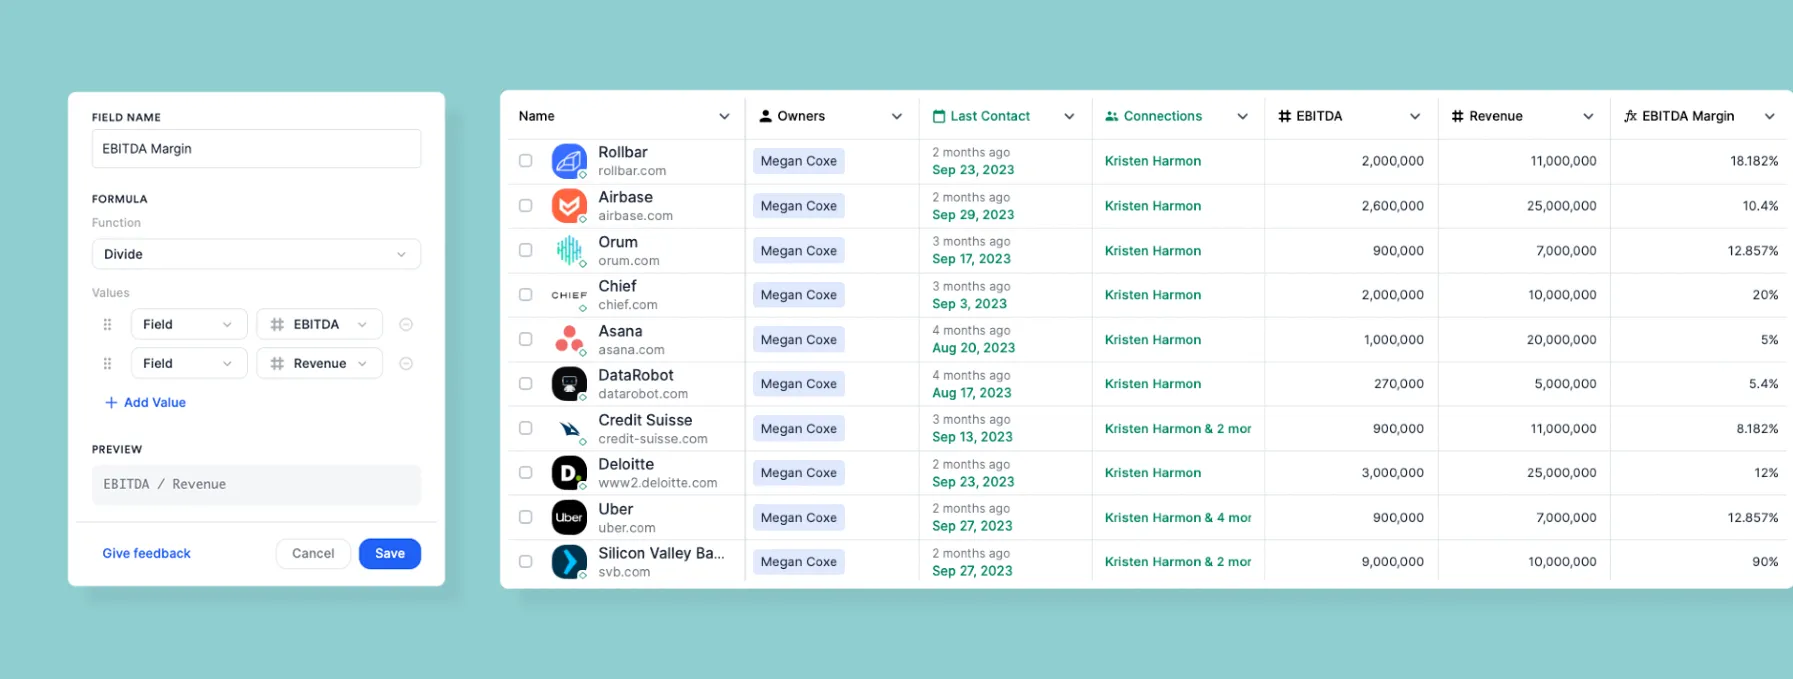Click the Chief company logo

[x=569, y=295]
